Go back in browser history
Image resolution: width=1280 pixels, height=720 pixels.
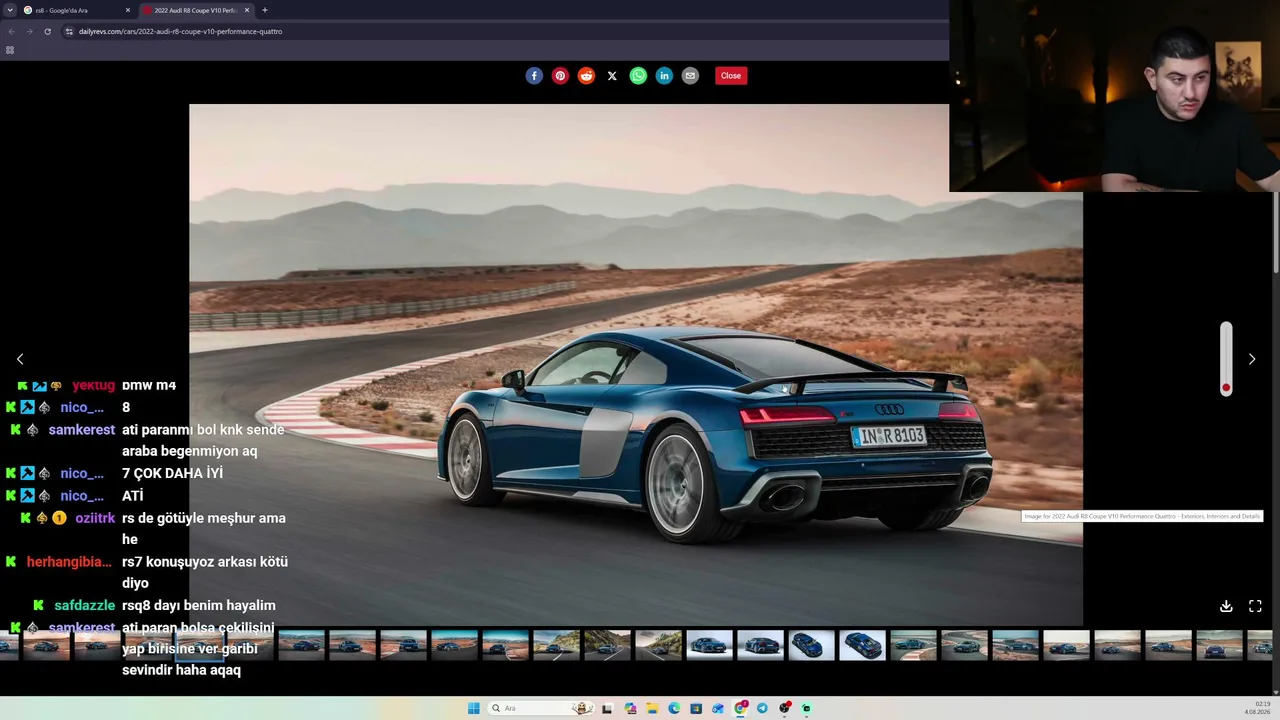click(11, 31)
